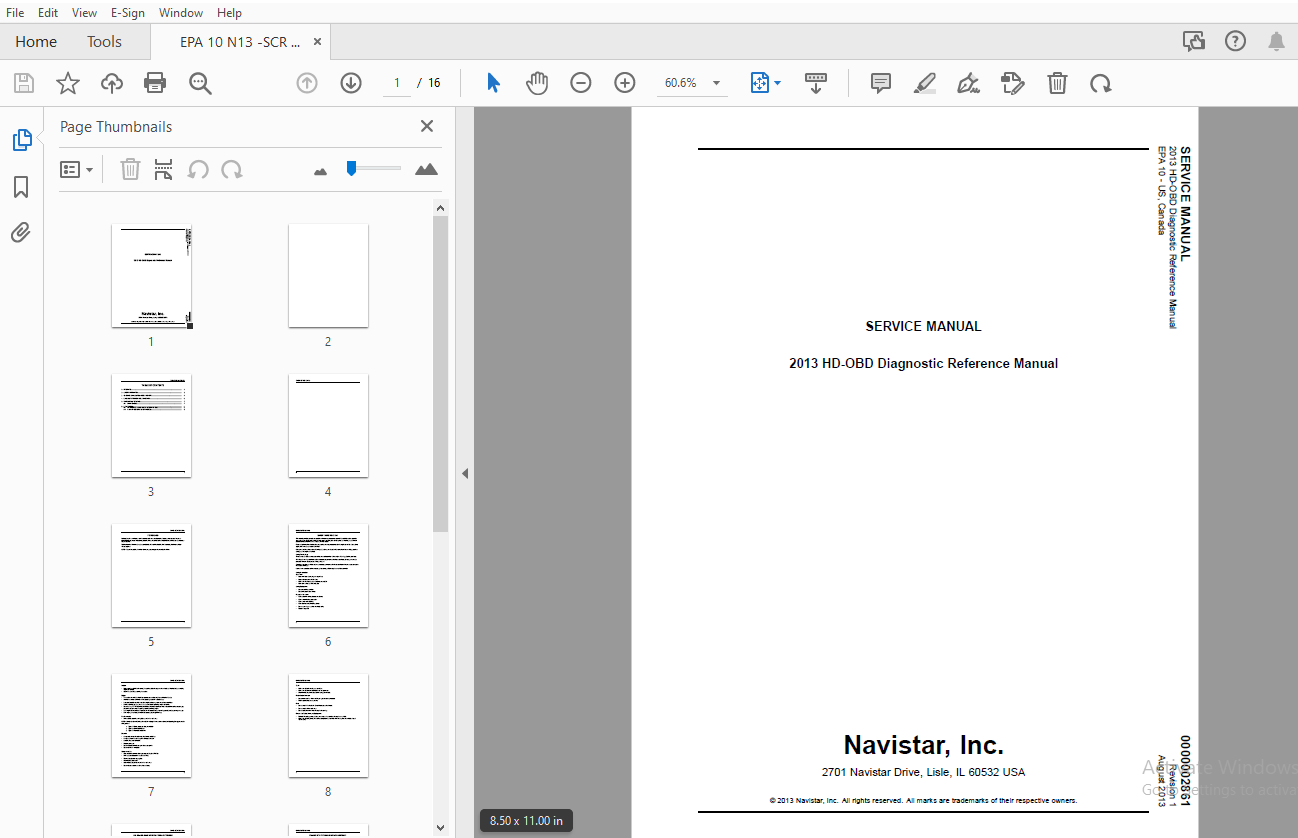Select the page 3 thumbnail
Screen dimensions: 1298x838
coord(151,426)
